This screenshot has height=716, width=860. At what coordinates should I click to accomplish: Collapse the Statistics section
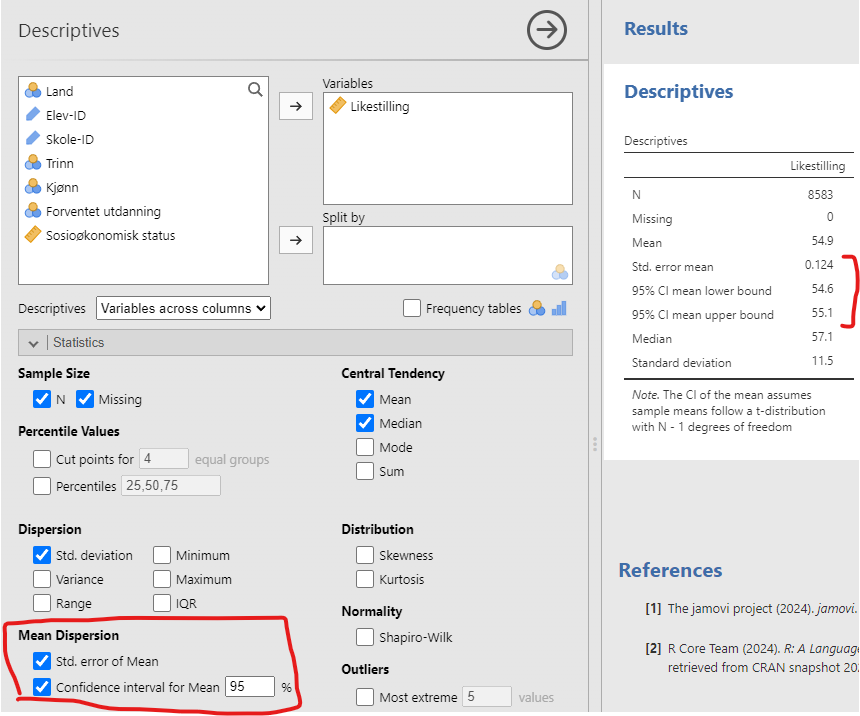pyautogui.click(x=35, y=342)
